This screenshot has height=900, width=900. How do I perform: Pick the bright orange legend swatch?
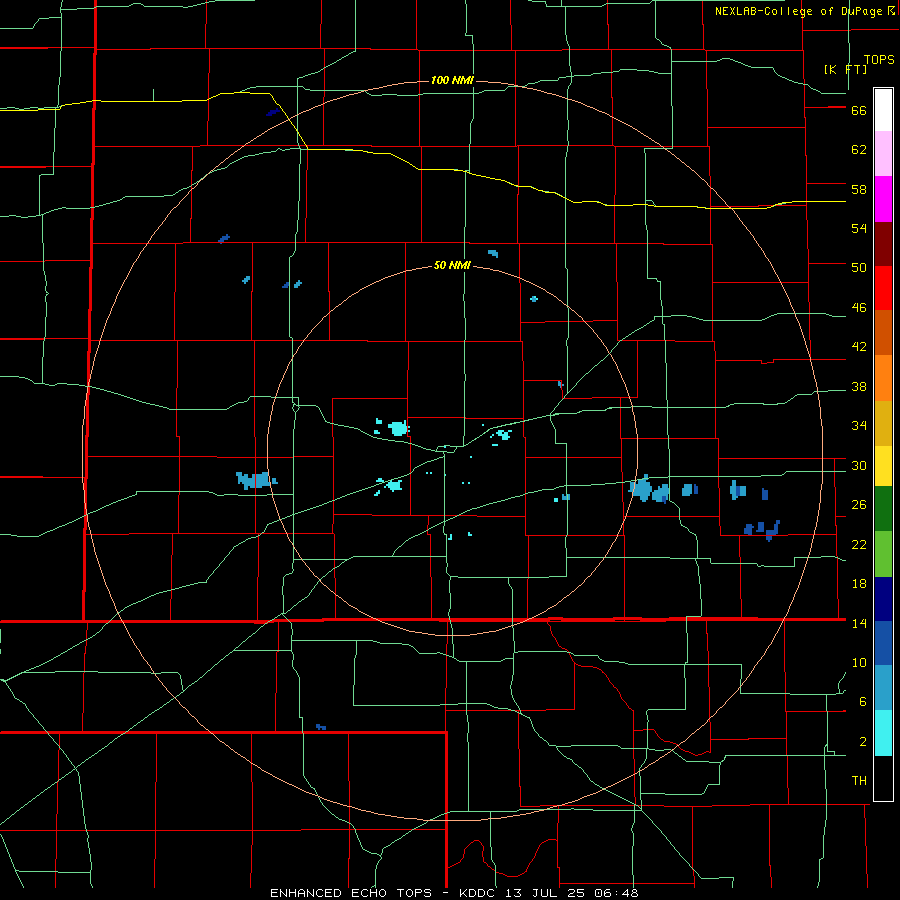coord(883,378)
